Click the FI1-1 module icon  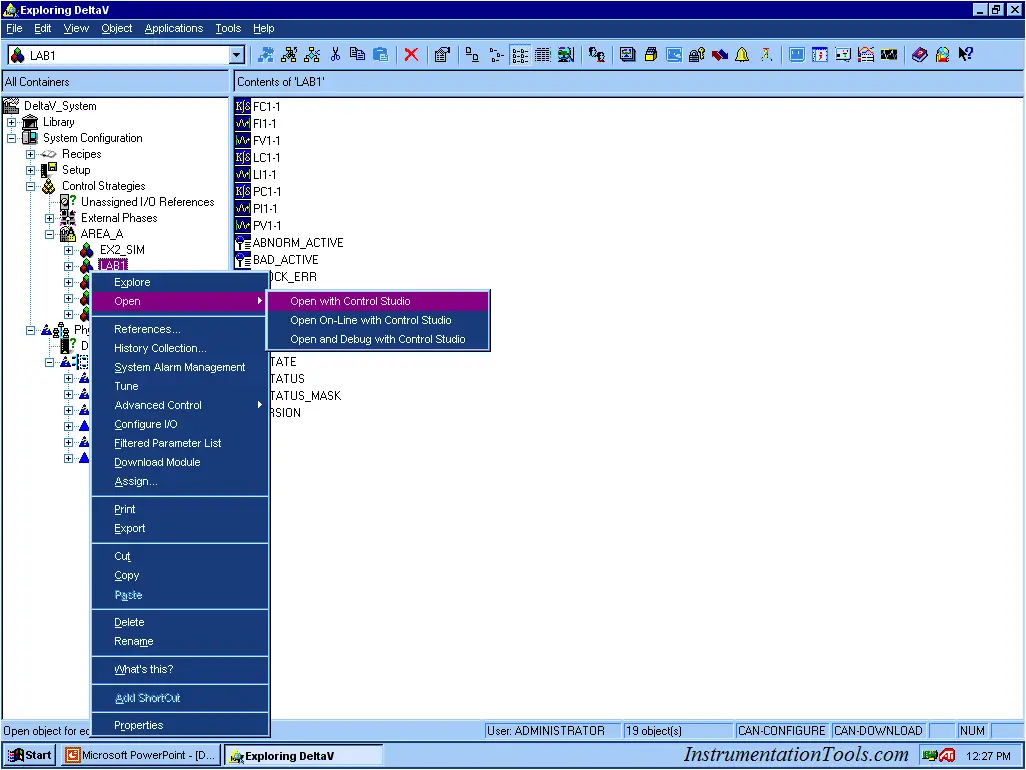coord(243,124)
